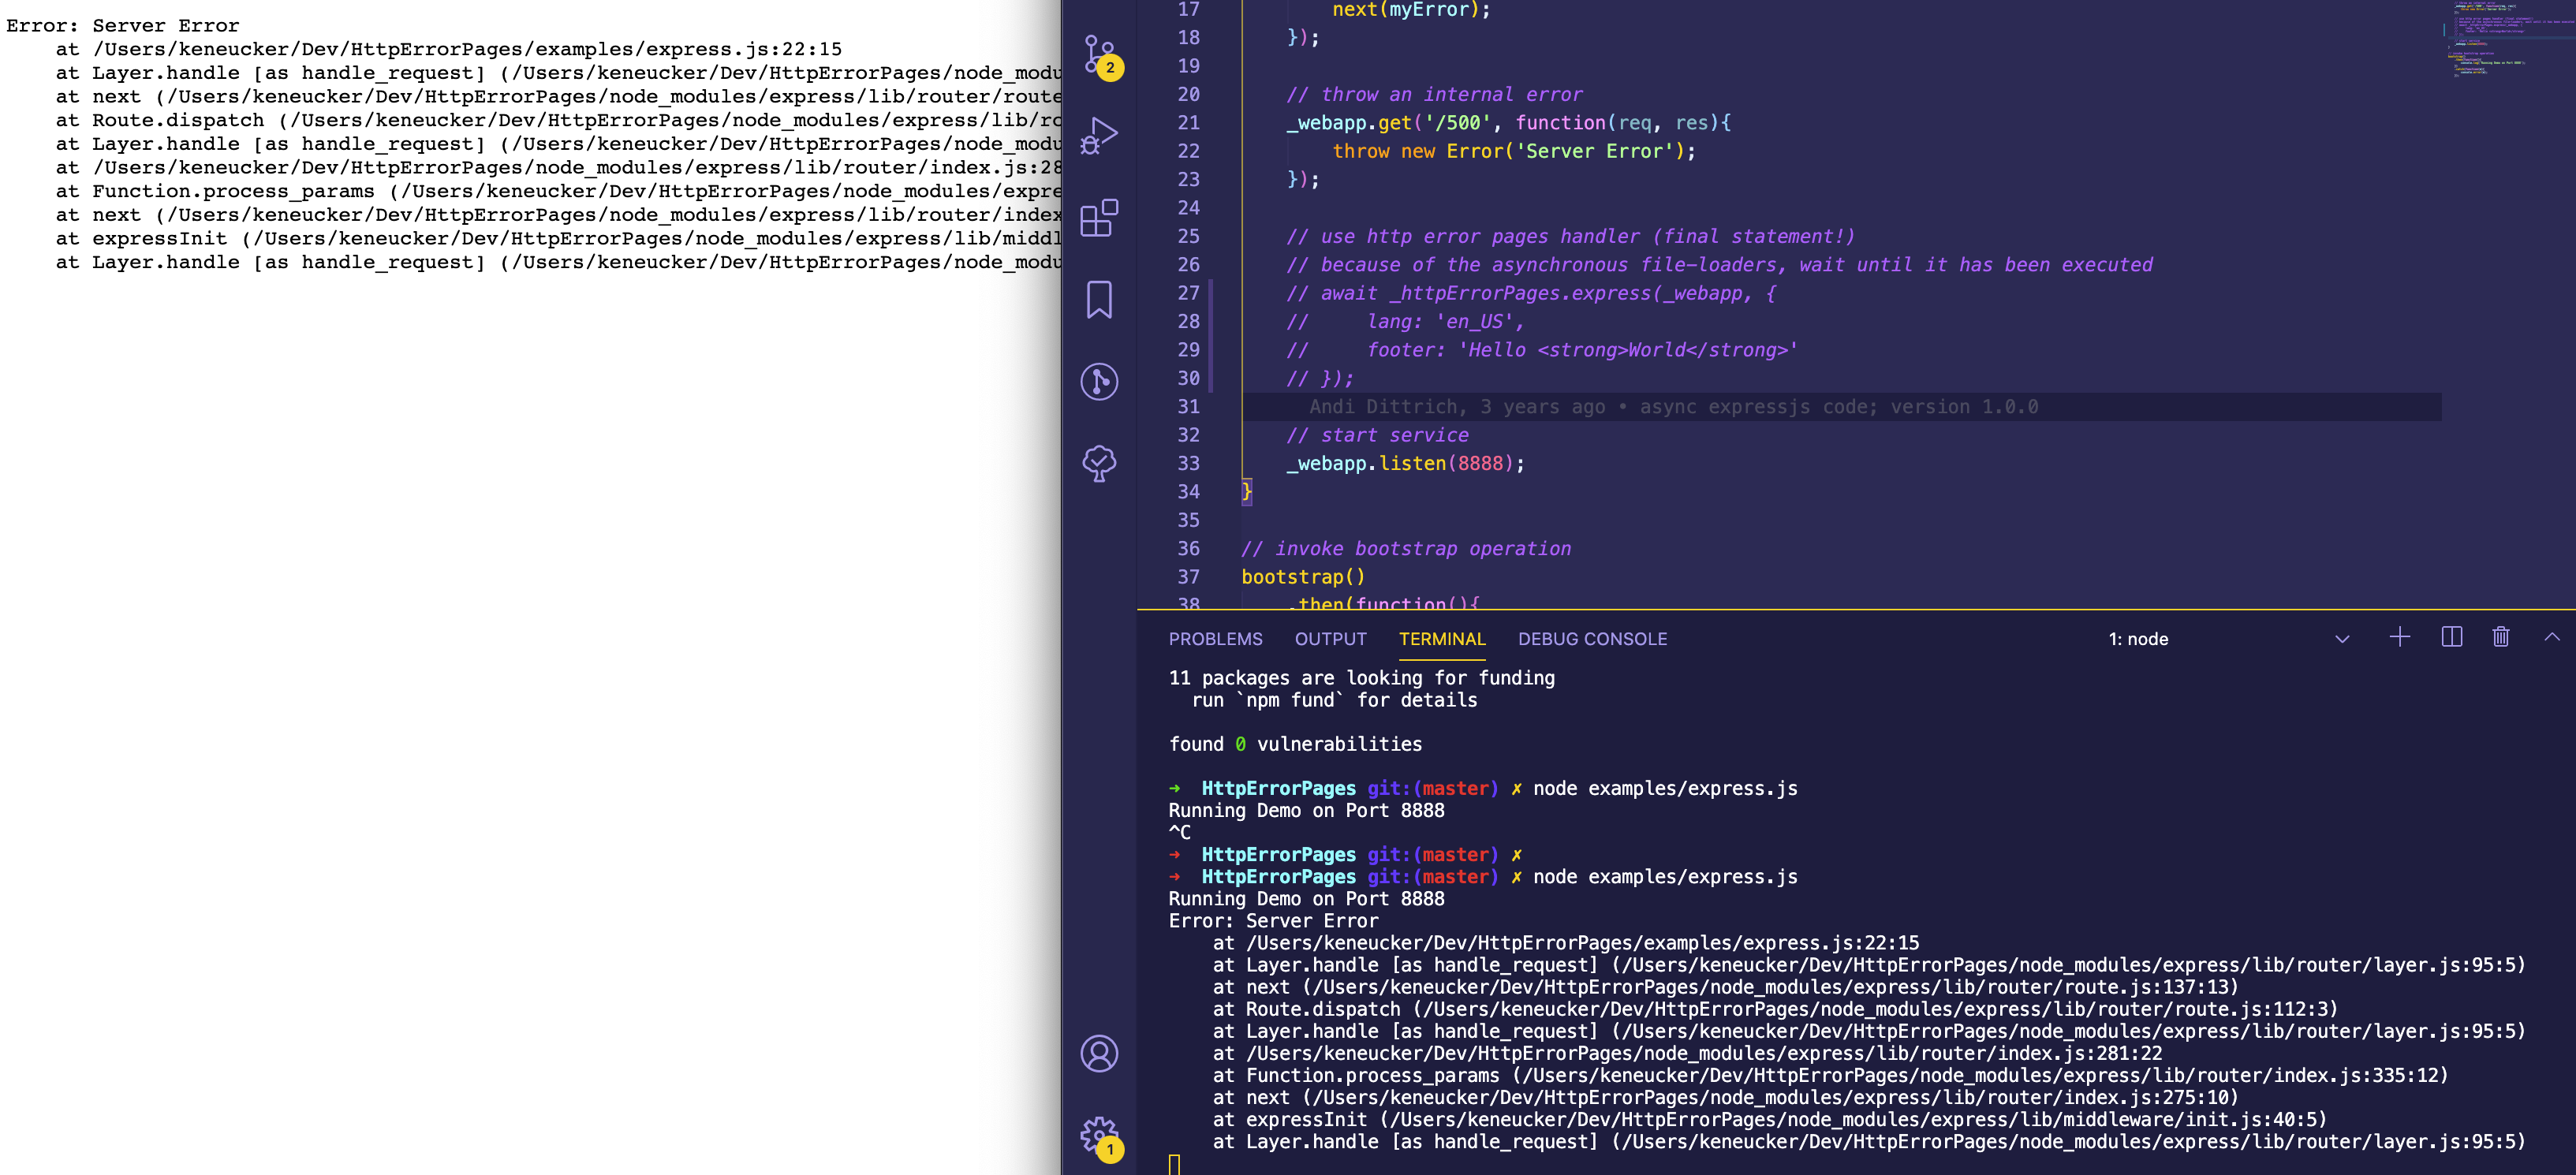
Task: Switch to the DEBUG CONSOLE tab
Action: coord(1592,638)
